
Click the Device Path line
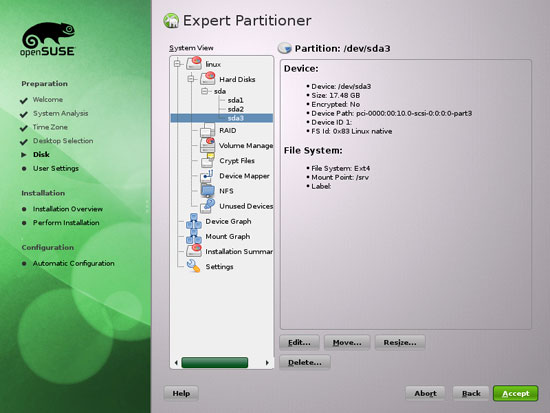coord(392,113)
